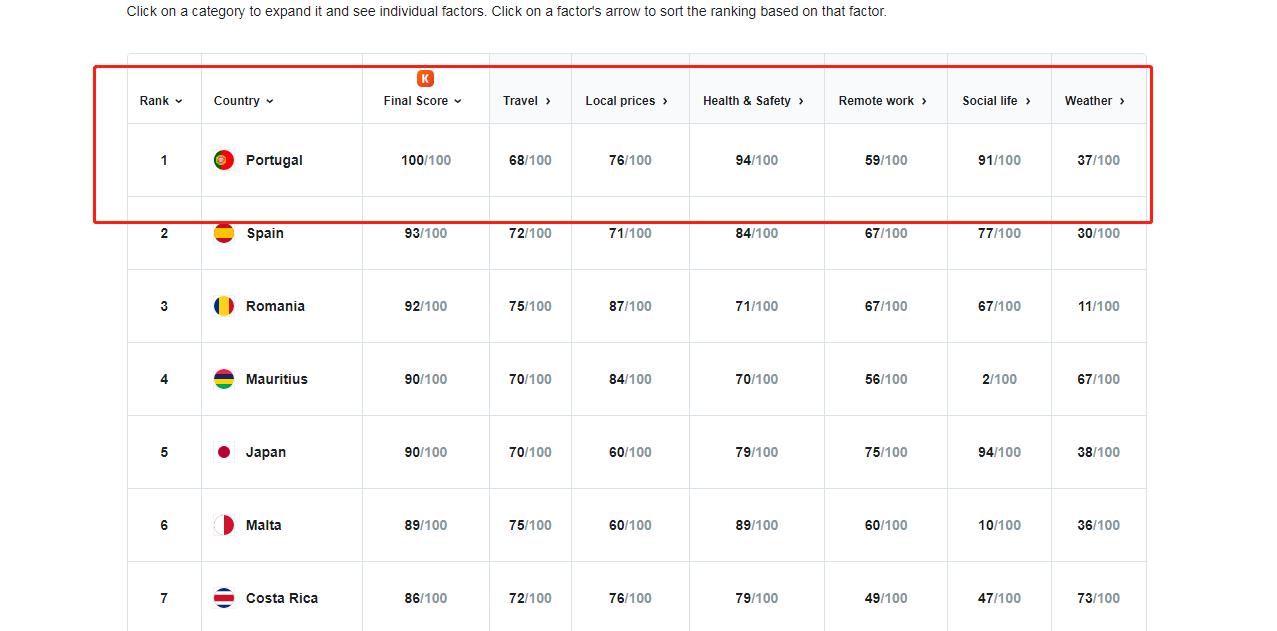Click the Malta flag icon
The width and height of the screenshot is (1277, 631).
224,525
